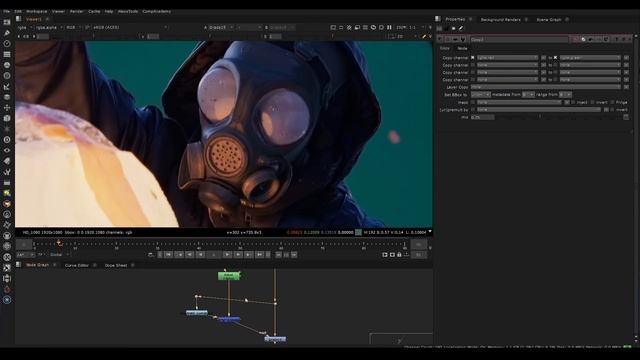The height and width of the screenshot is (360, 640).
Task: Open Global frame range dropdown on timeline
Action: 60,255
